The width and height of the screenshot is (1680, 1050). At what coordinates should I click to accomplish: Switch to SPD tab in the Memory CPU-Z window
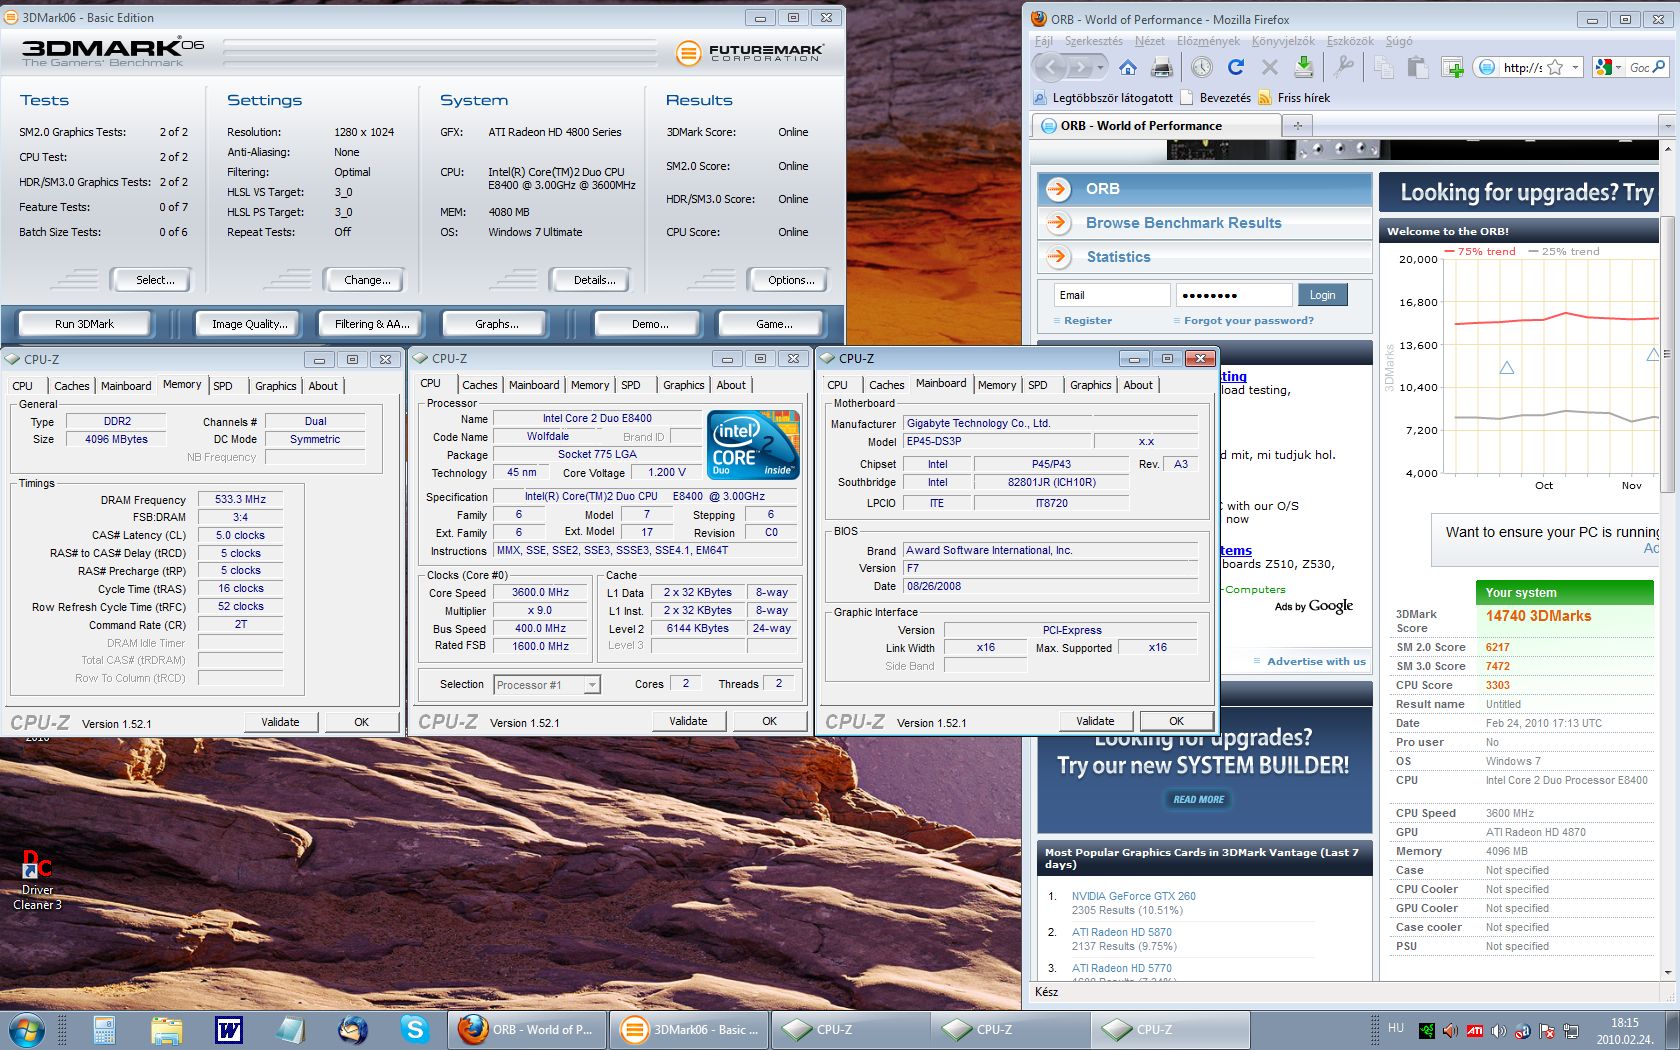click(x=223, y=386)
